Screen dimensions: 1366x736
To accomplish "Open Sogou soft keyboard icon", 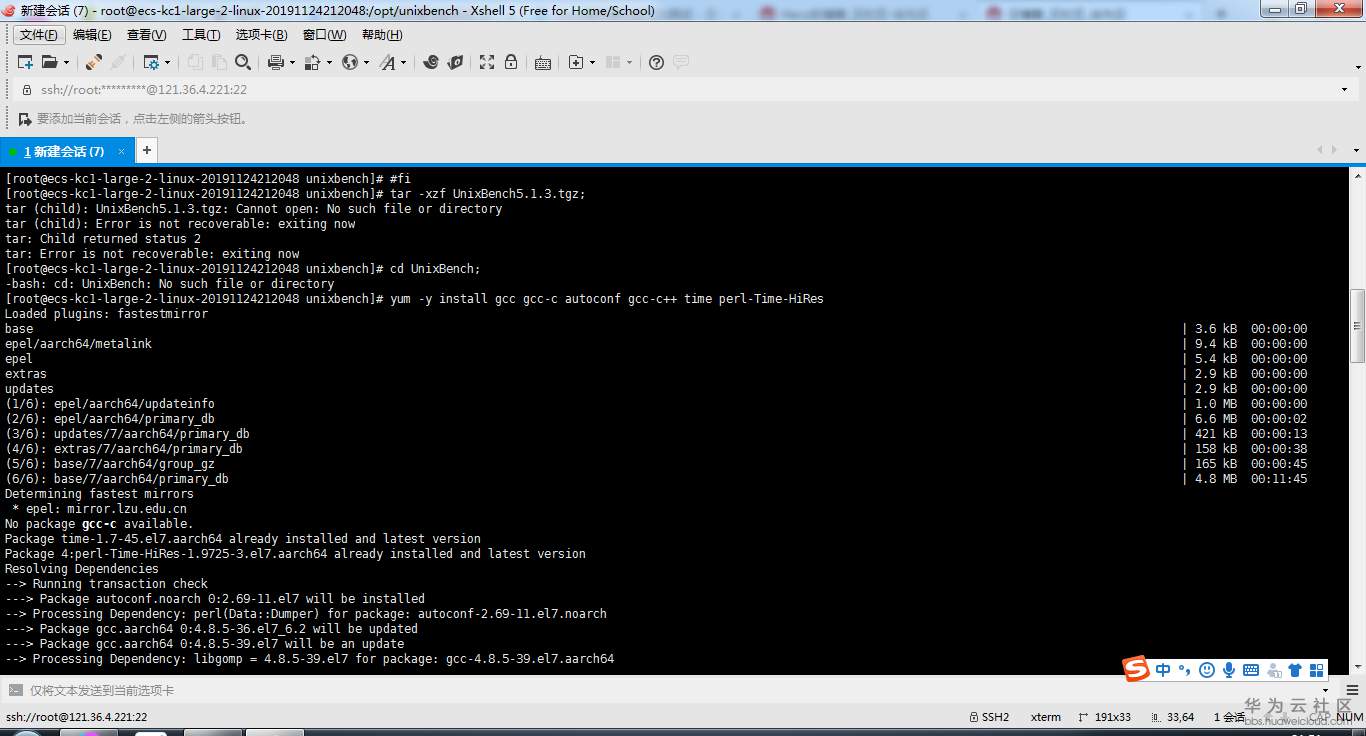I will [x=1250, y=670].
